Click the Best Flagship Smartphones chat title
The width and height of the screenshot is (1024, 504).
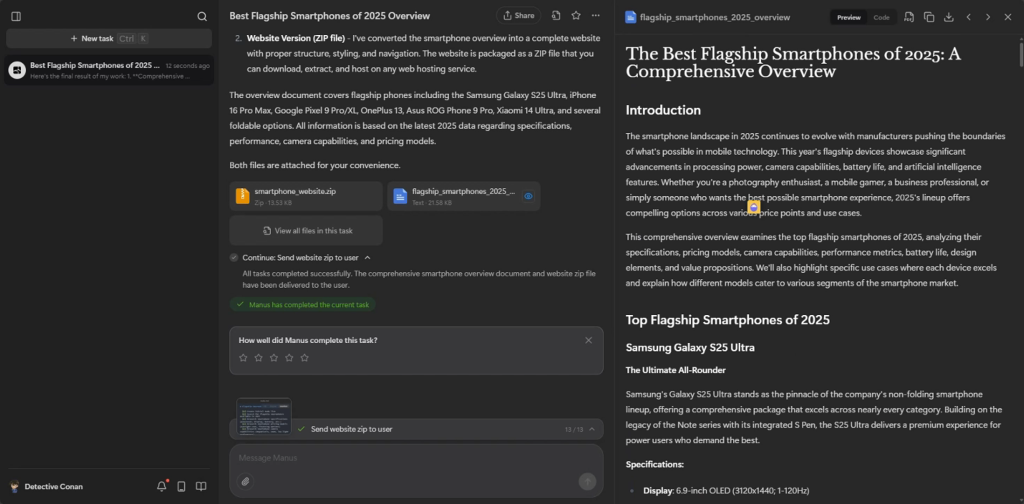coord(329,16)
